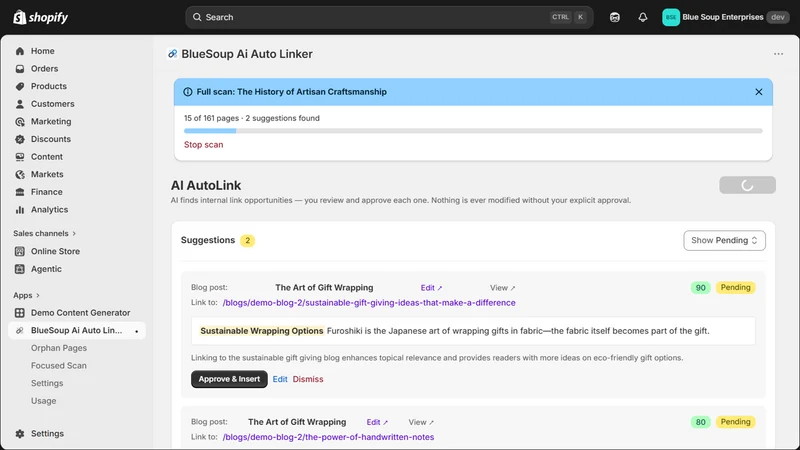Viewport: 800px width, 450px height.
Task: Click View beside the first Art of Gift Wrapping title
Action: click(503, 288)
